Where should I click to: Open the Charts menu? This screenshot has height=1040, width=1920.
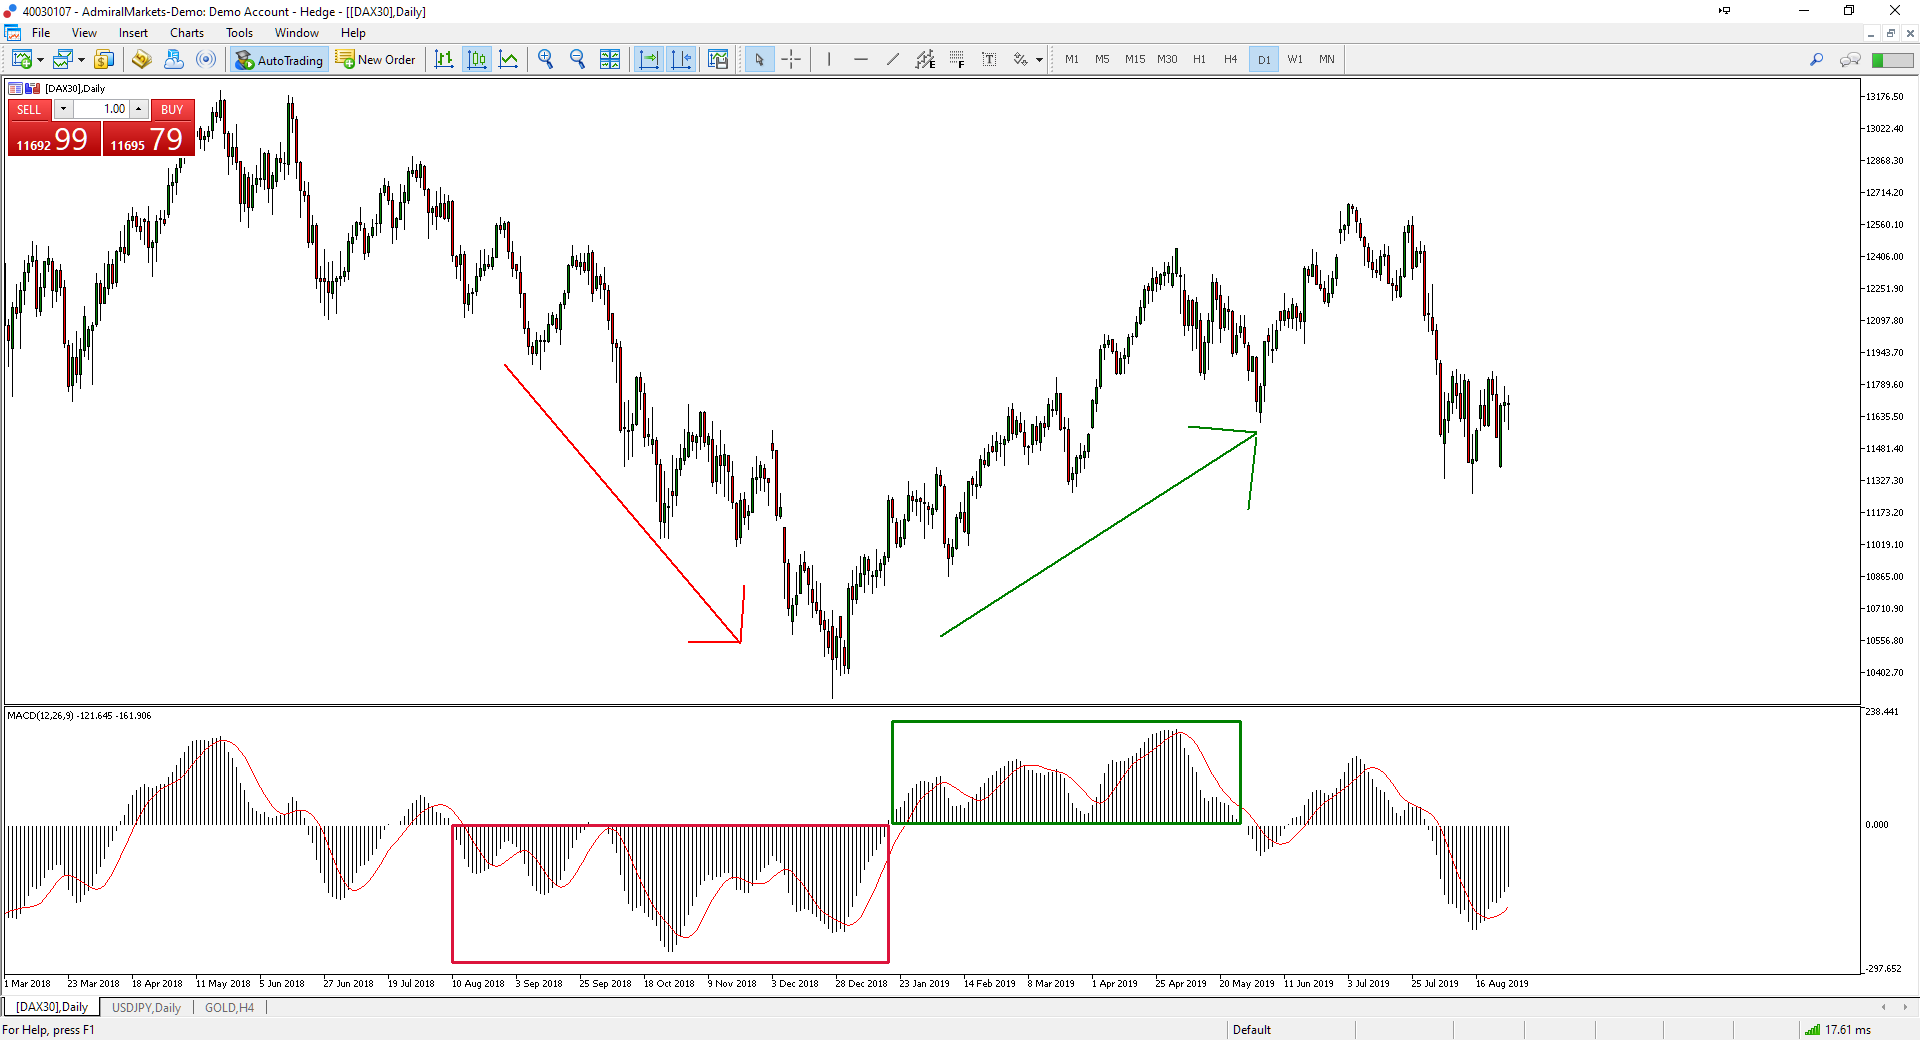[x=186, y=32]
